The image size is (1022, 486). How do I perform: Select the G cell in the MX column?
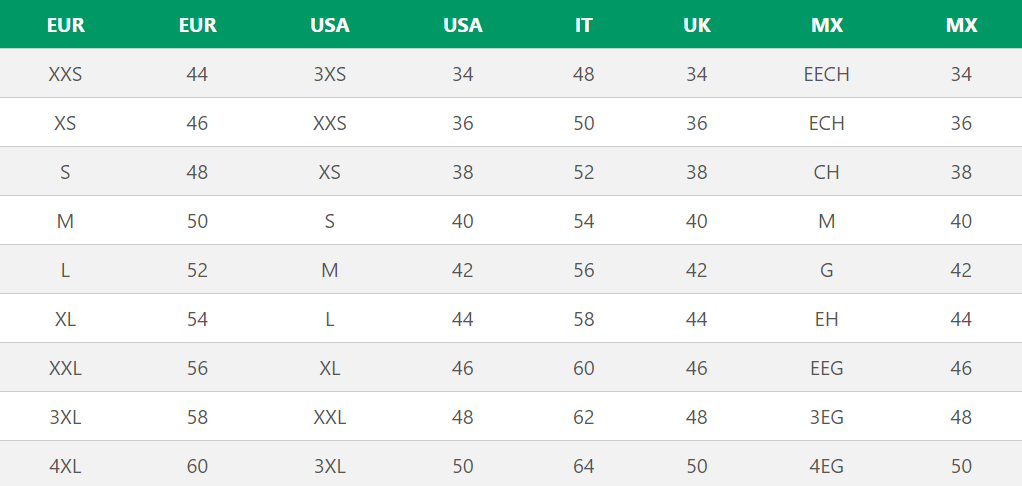[x=826, y=270]
